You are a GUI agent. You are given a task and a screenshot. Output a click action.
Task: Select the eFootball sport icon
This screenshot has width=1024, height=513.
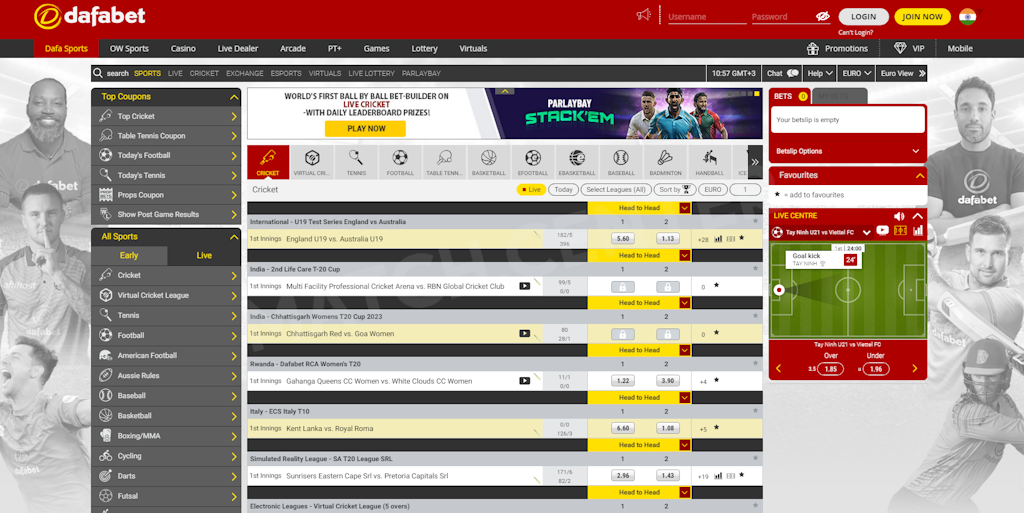click(533, 162)
